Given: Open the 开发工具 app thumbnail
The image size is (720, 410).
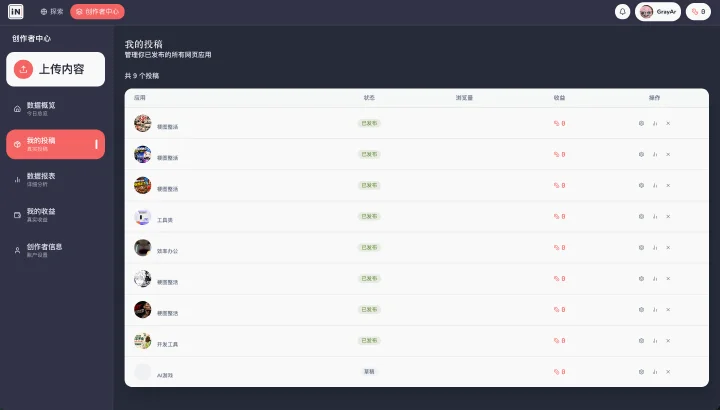Looking at the screenshot, I should (x=142, y=341).
